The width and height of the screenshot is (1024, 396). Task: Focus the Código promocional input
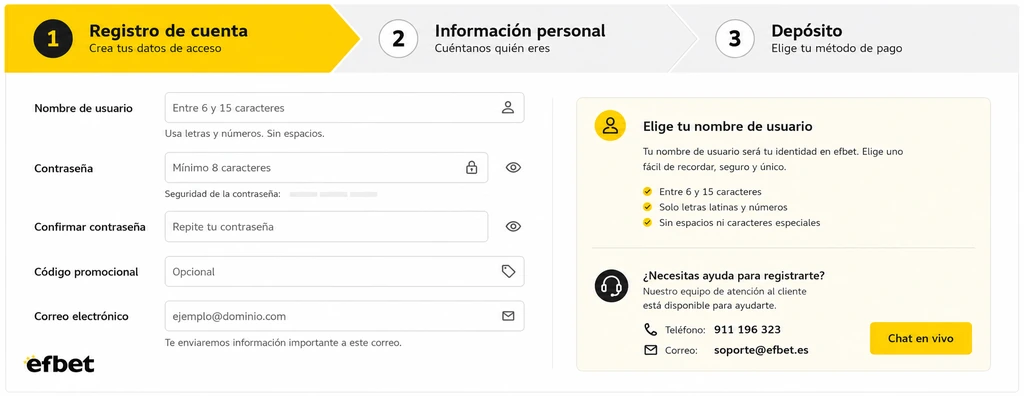[344, 271]
